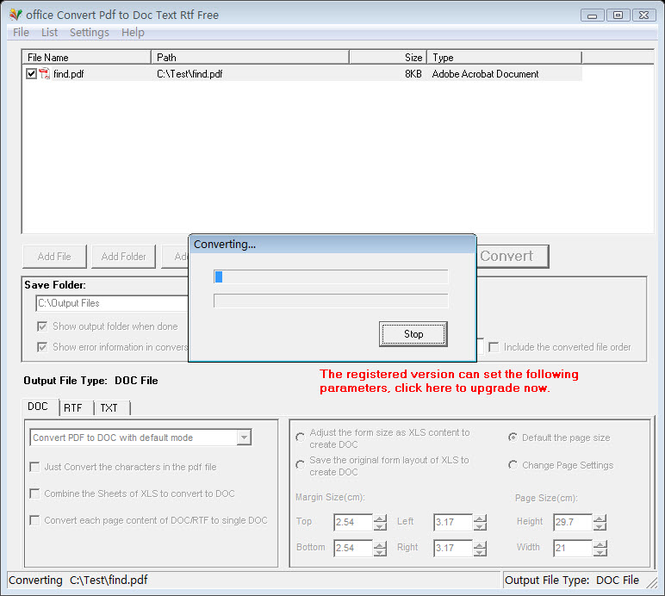Viewport: 665px width, 596px height.
Task: Decrease the Left margin value
Action: click(x=480, y=526)
